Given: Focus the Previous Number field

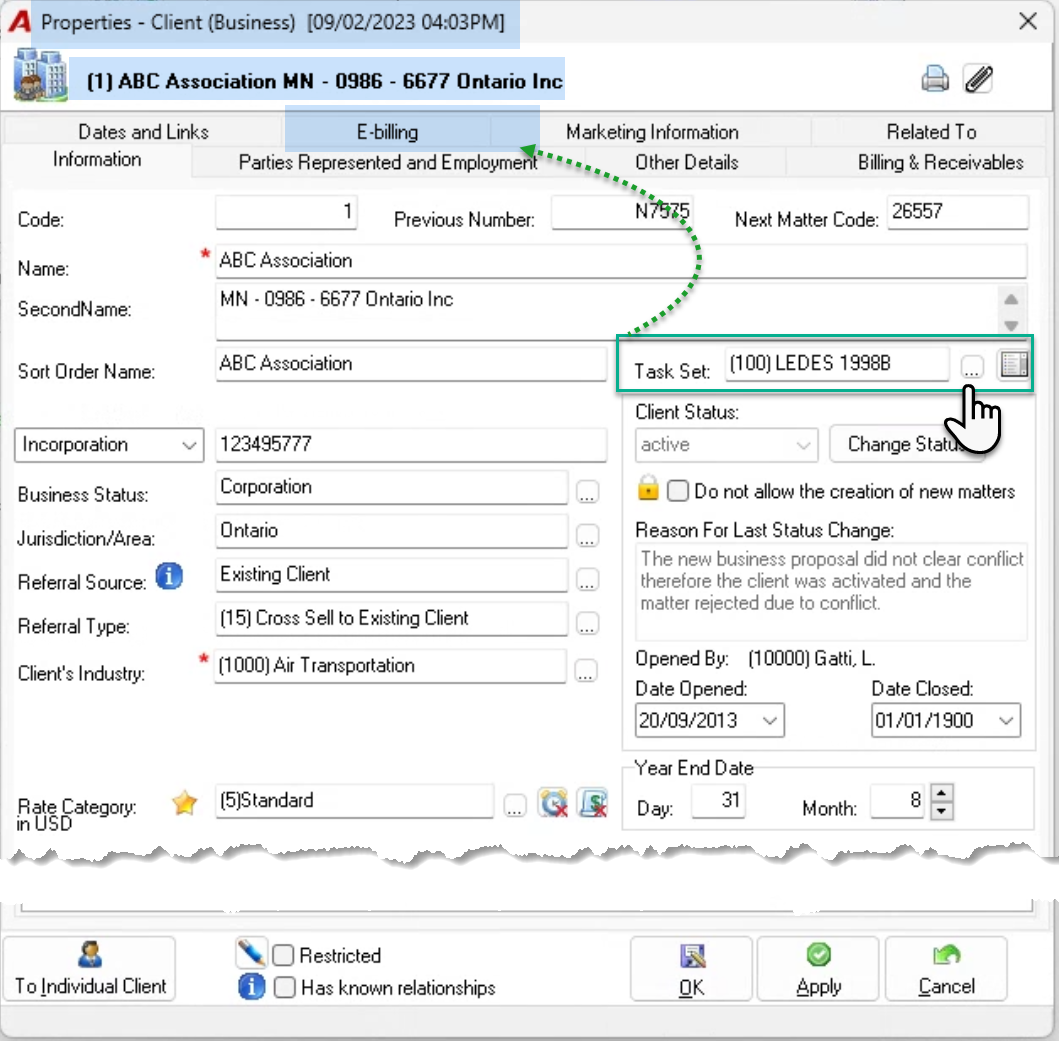Looking at the screenshot, I should [x=622, y=212].
